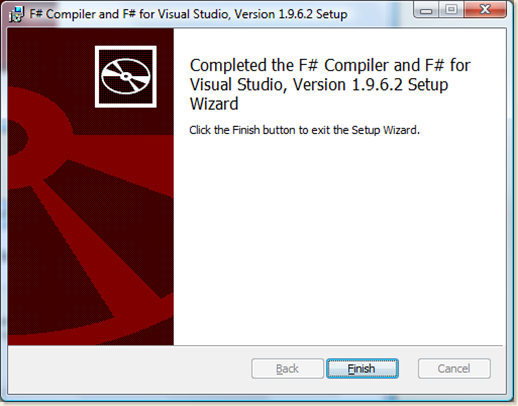The image size is (518, 406).
Task: Click the empty white content area below the instructions
Action: [338, 240]
